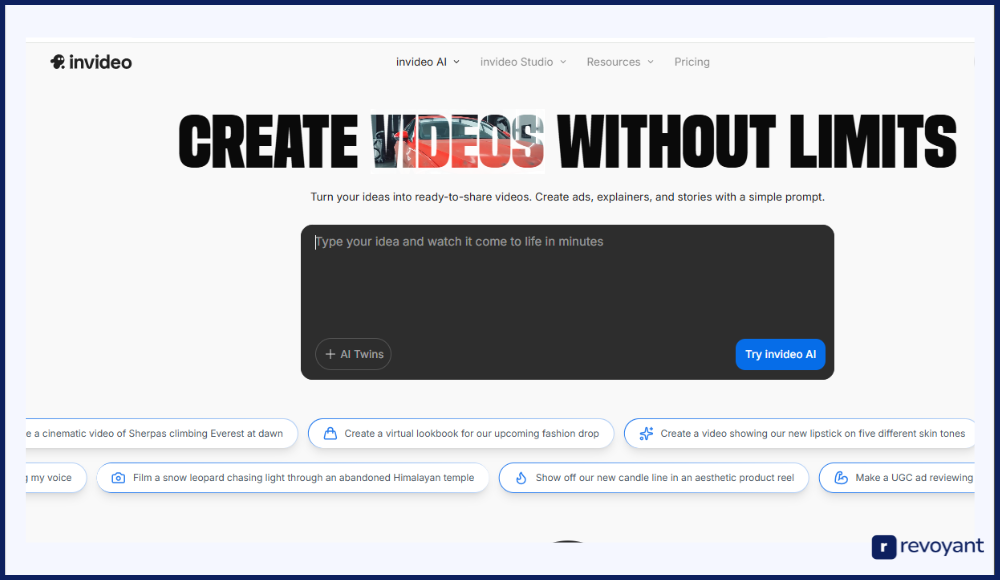The height and width of the screenshot is (580, 1000).
Task: Click the shopping bag icon on lookbook chip
Action: point(329,434)
